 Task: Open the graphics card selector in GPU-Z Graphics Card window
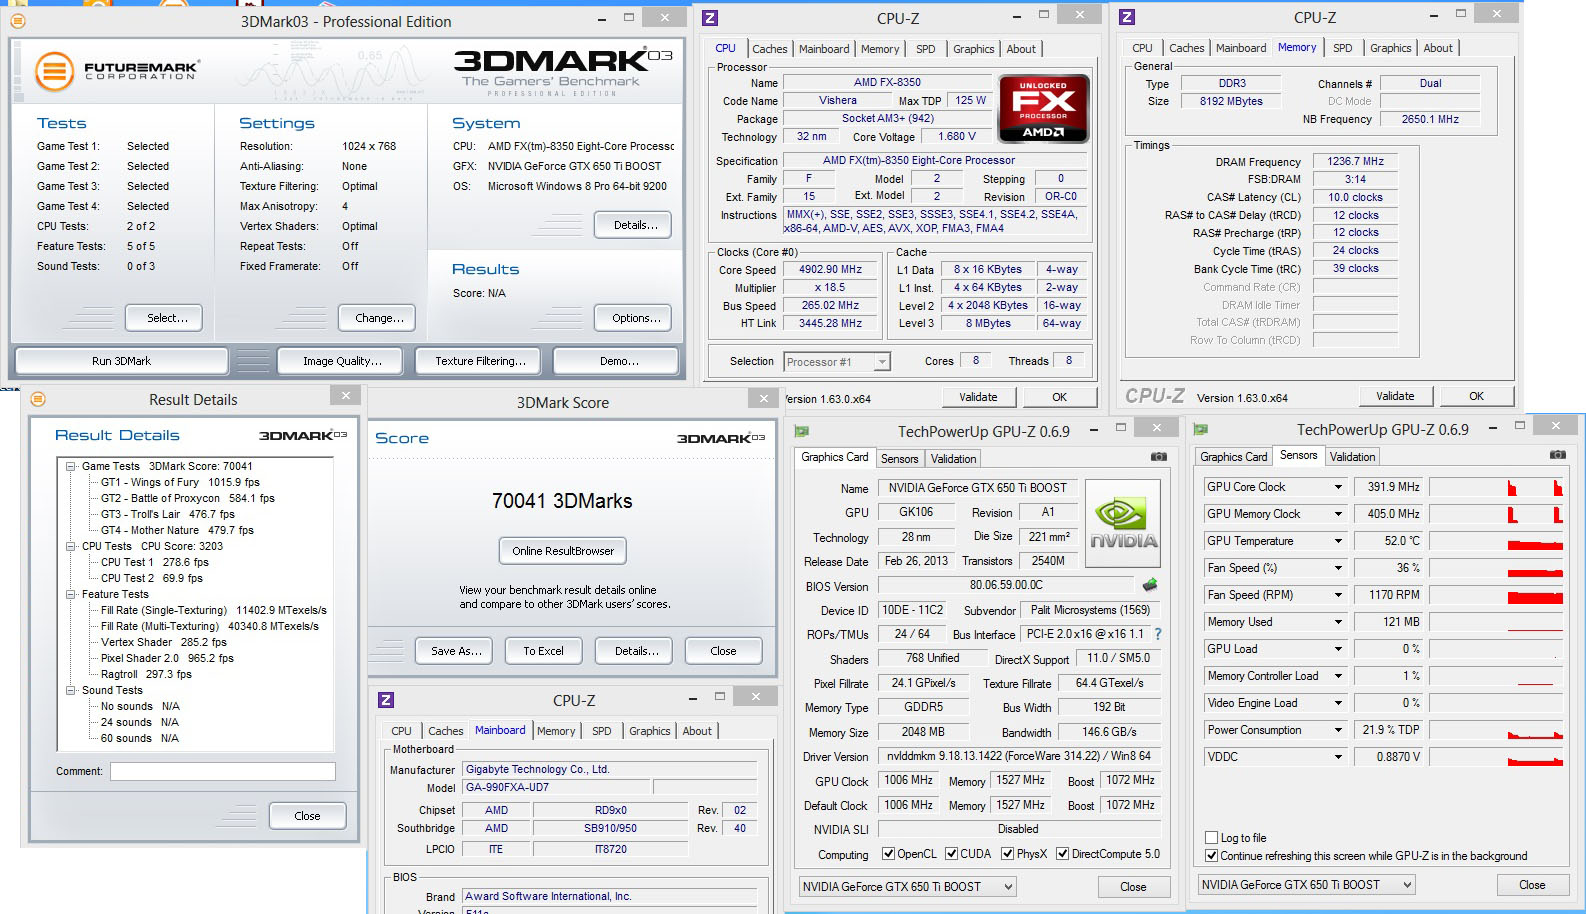[907, 887]
